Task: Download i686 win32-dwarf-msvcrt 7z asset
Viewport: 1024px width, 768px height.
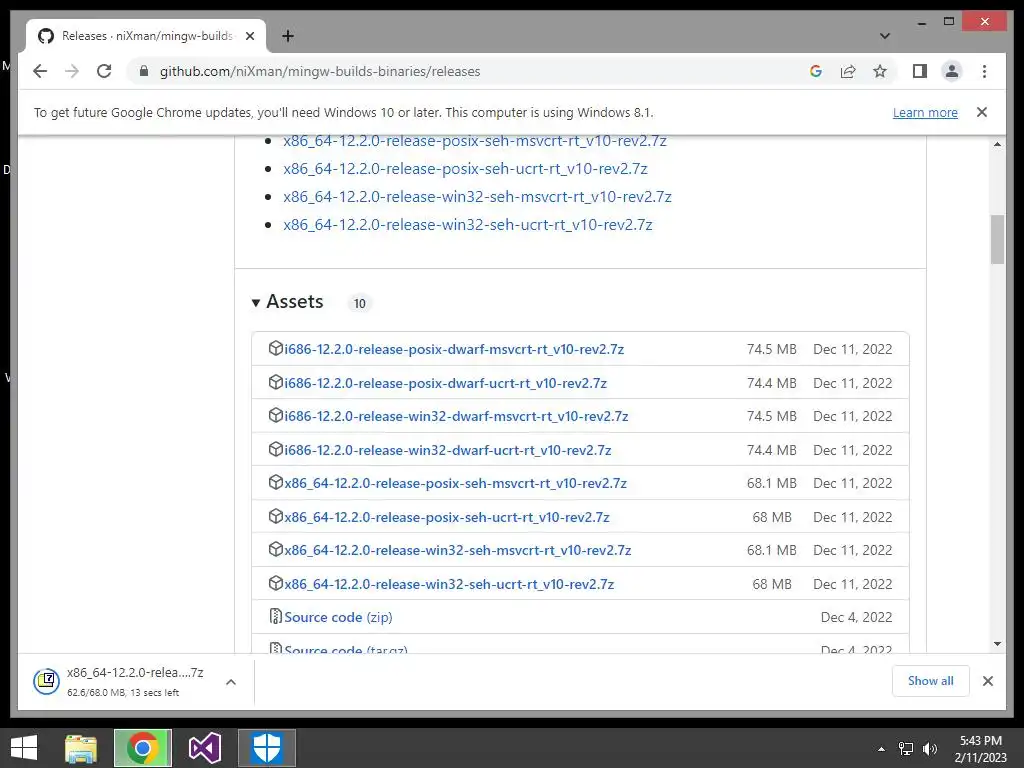Action: click(x=456, y=417)
